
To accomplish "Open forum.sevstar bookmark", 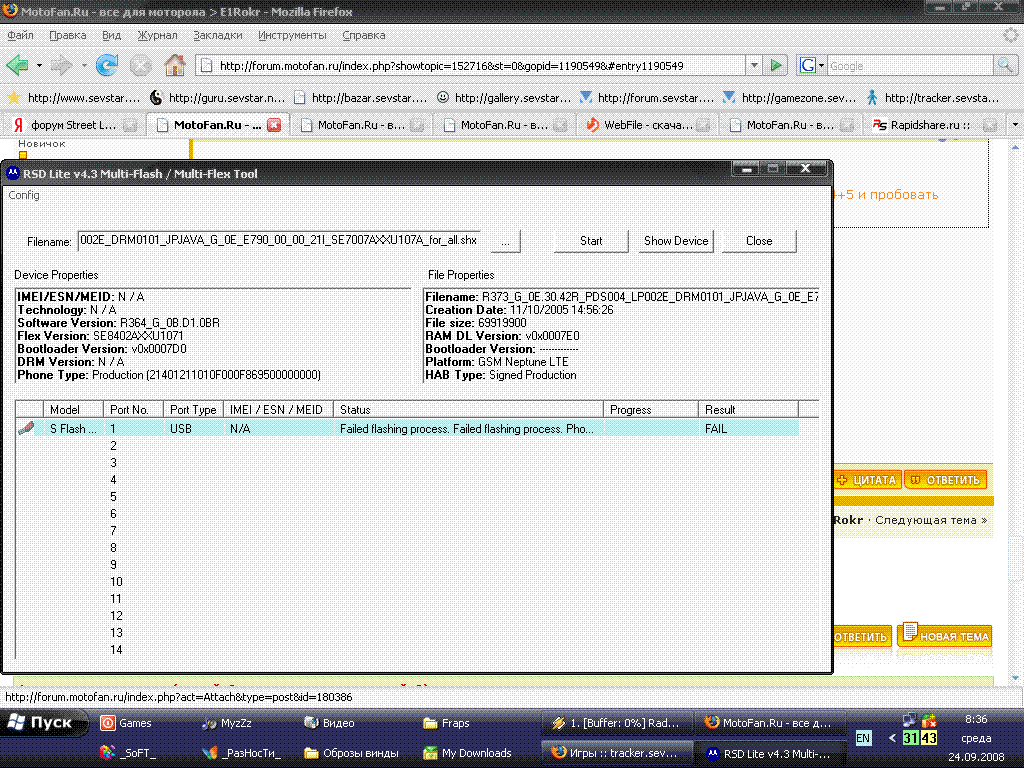I will 647,98.
